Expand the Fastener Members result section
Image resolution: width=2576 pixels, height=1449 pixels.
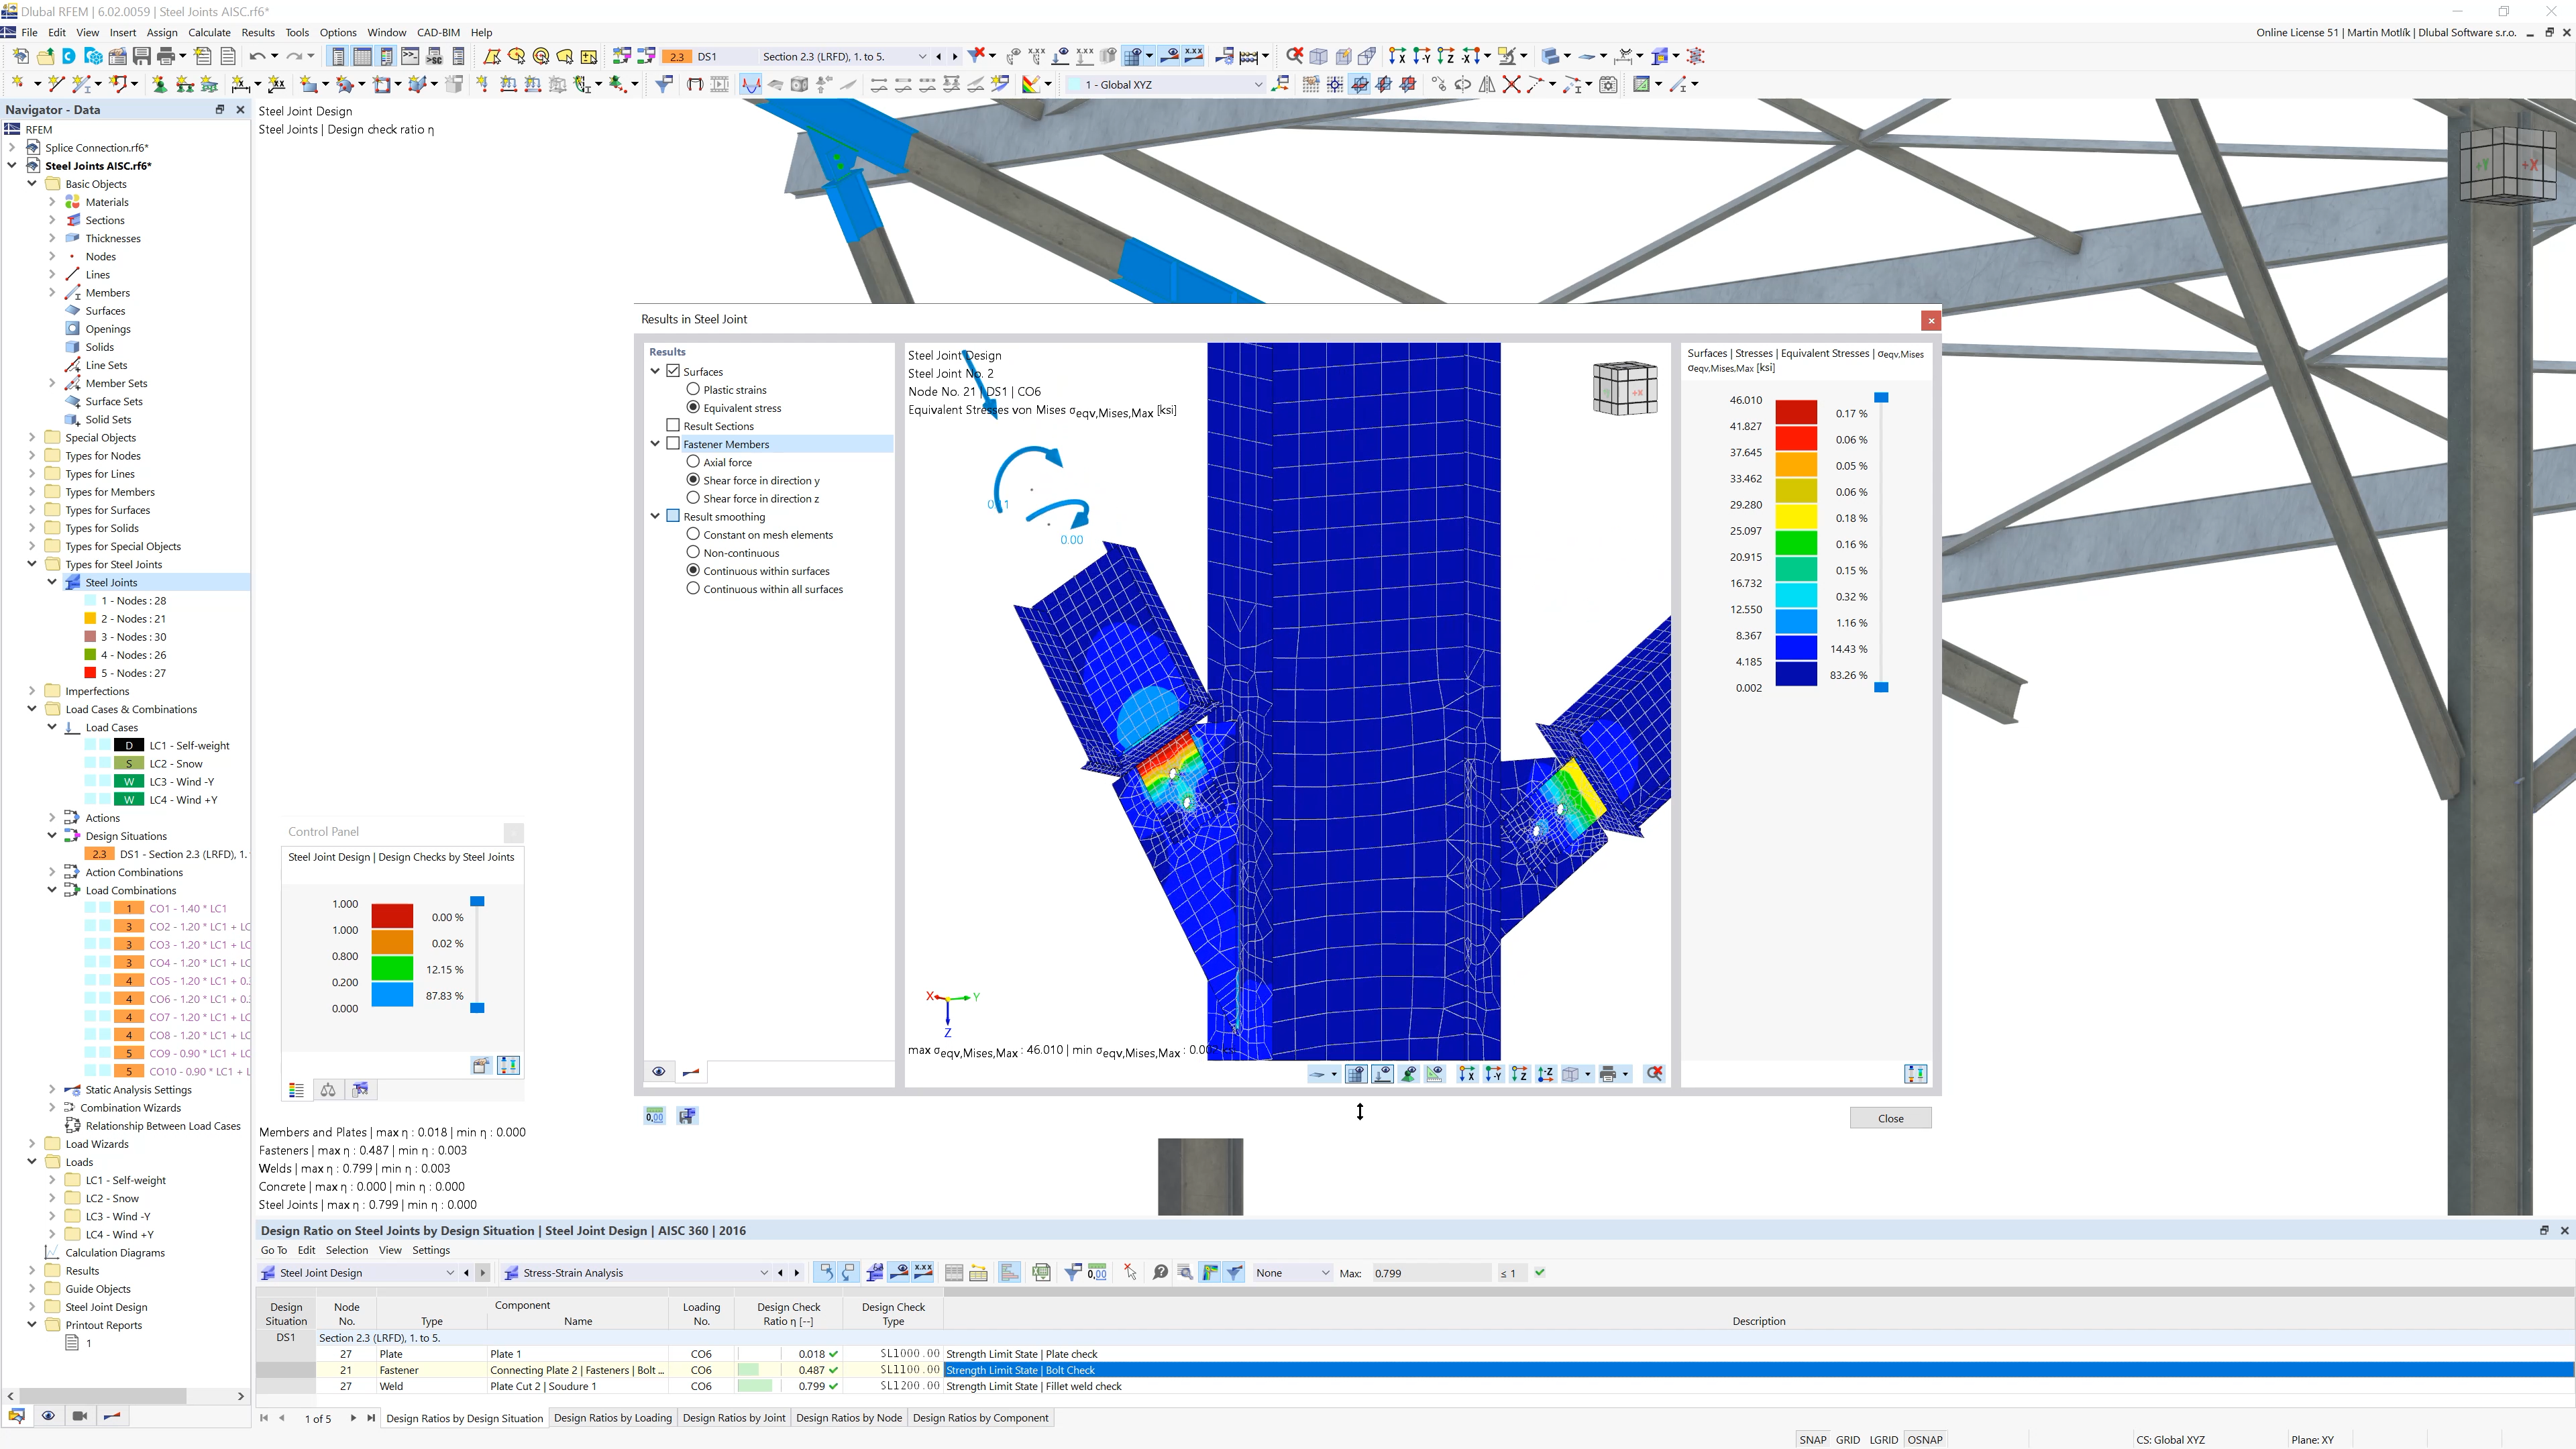(656, 444)
